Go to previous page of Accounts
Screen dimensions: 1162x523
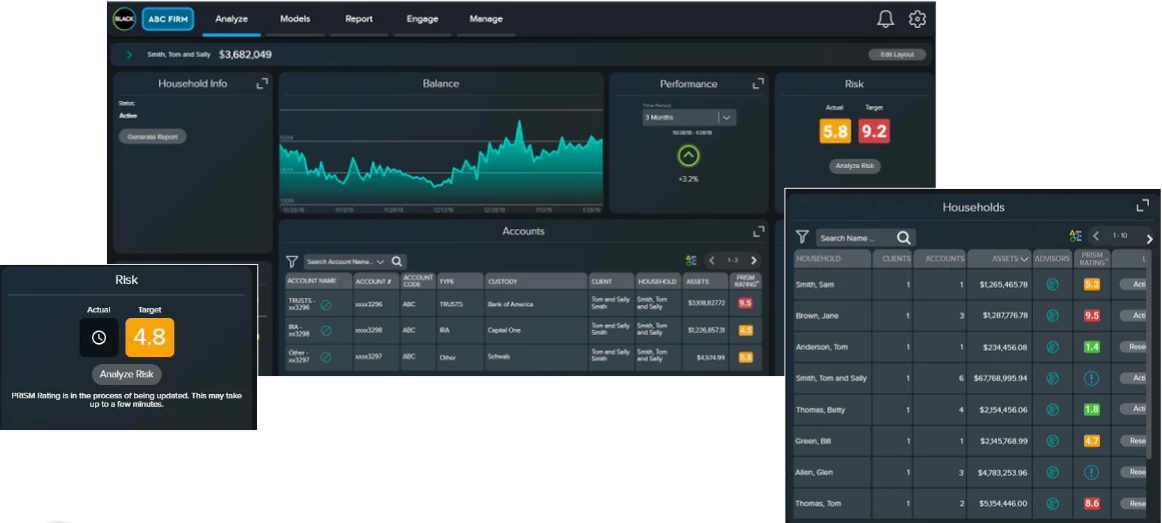point(712,261)
